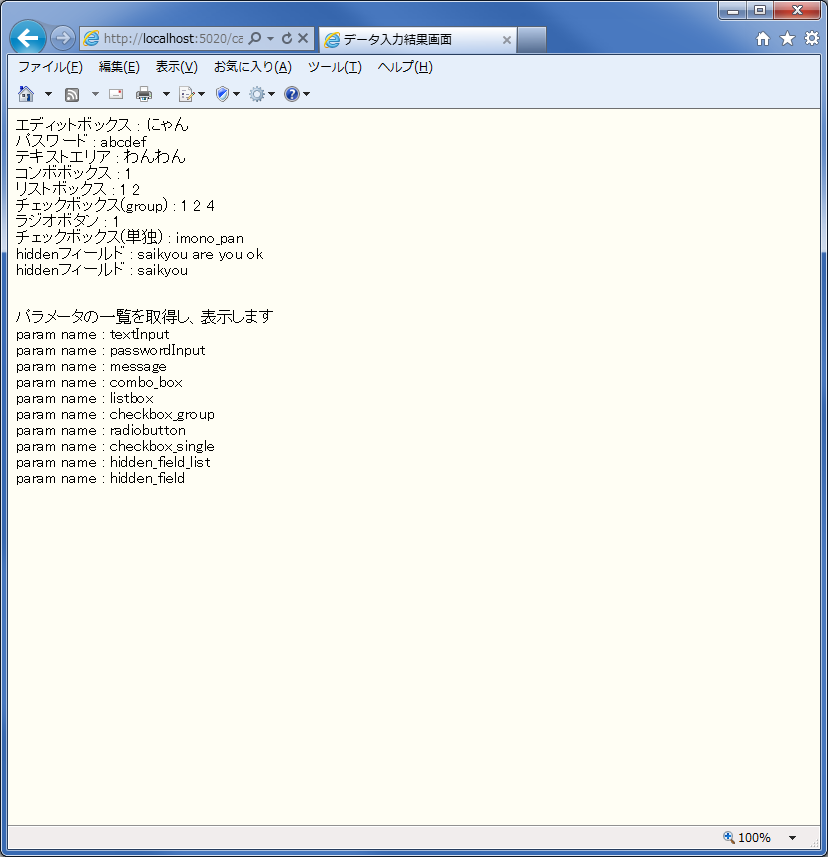The image size is (828, 857).
Task: Open the Safety shield menu
Action: pyautogui.click(x=227, y=94)
